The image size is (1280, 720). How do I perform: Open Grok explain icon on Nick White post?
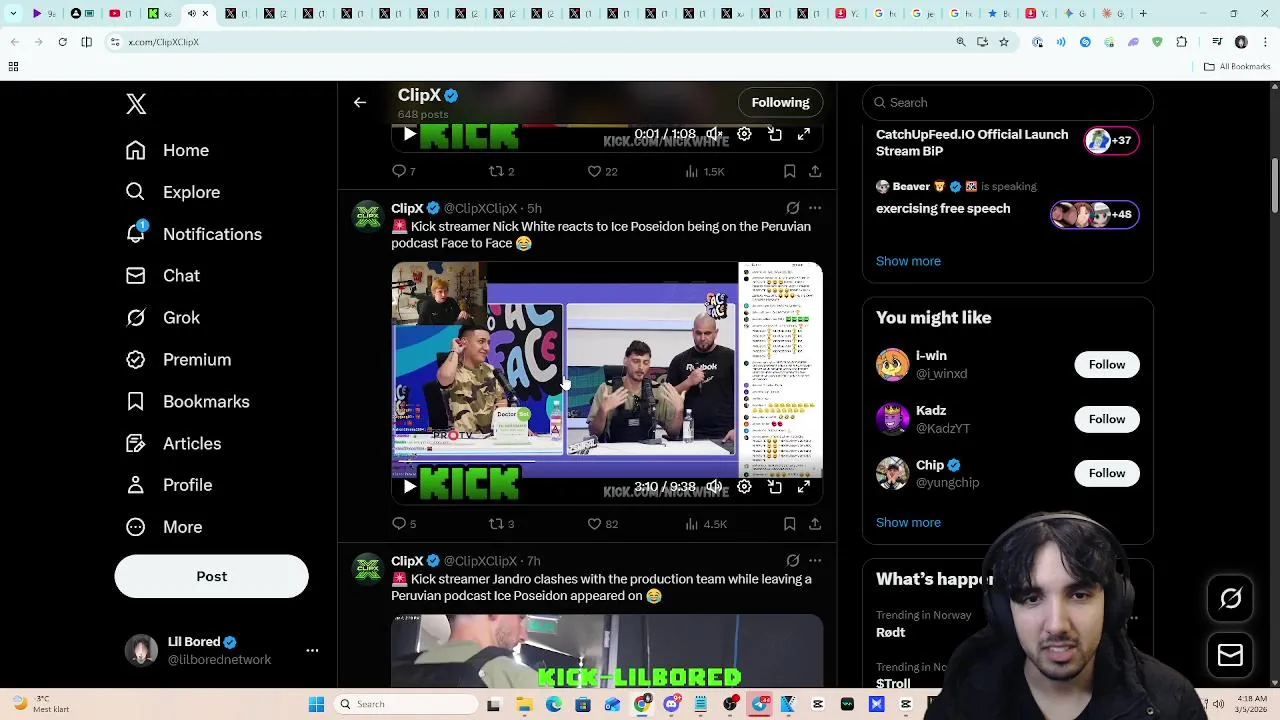pos(792,208)
